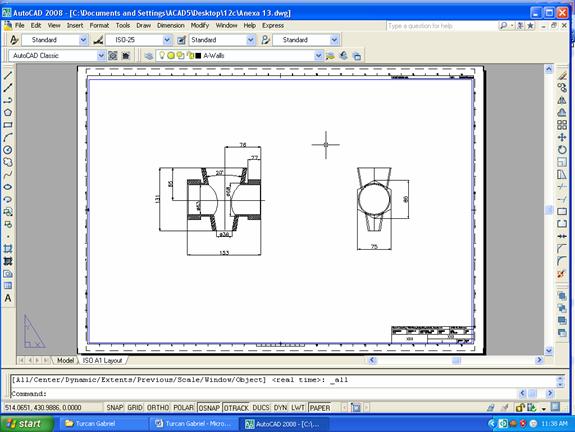
Task: Select the Spline drawing tool
Action: tap(8, 175)
